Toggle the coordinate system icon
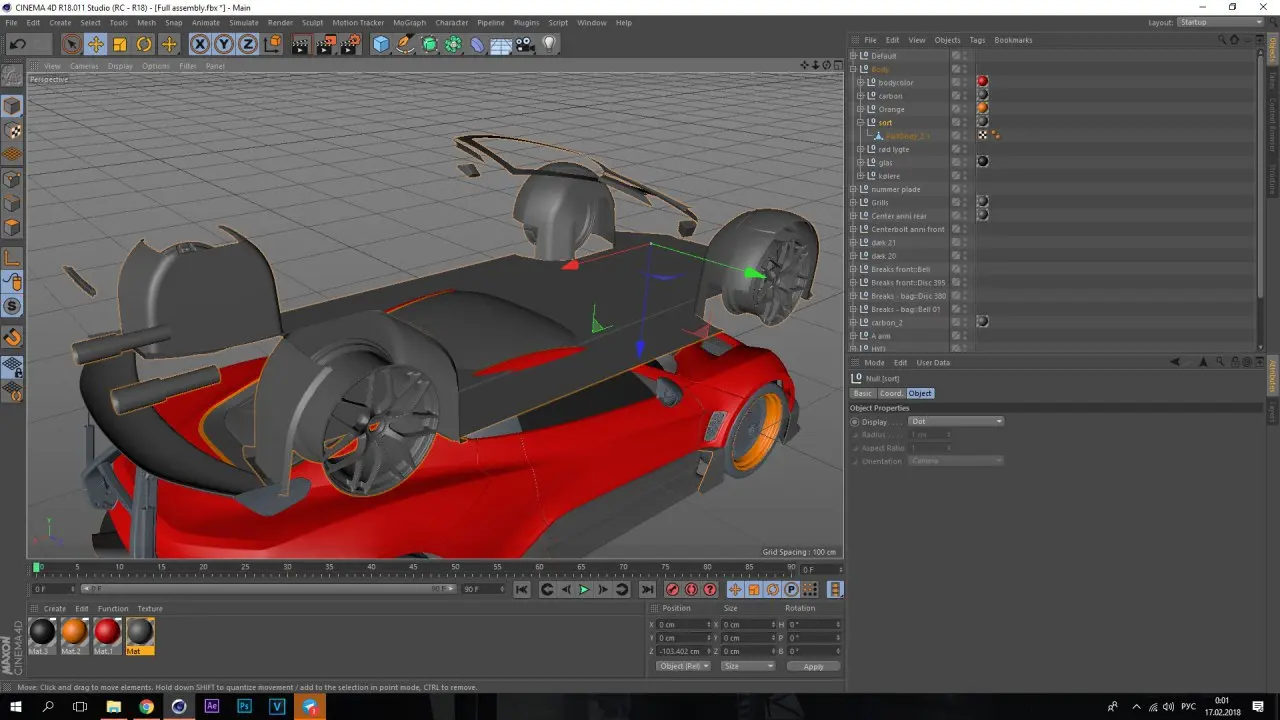Image resolution: width=1280 pixels, height=720 pixels. [272, 44]
